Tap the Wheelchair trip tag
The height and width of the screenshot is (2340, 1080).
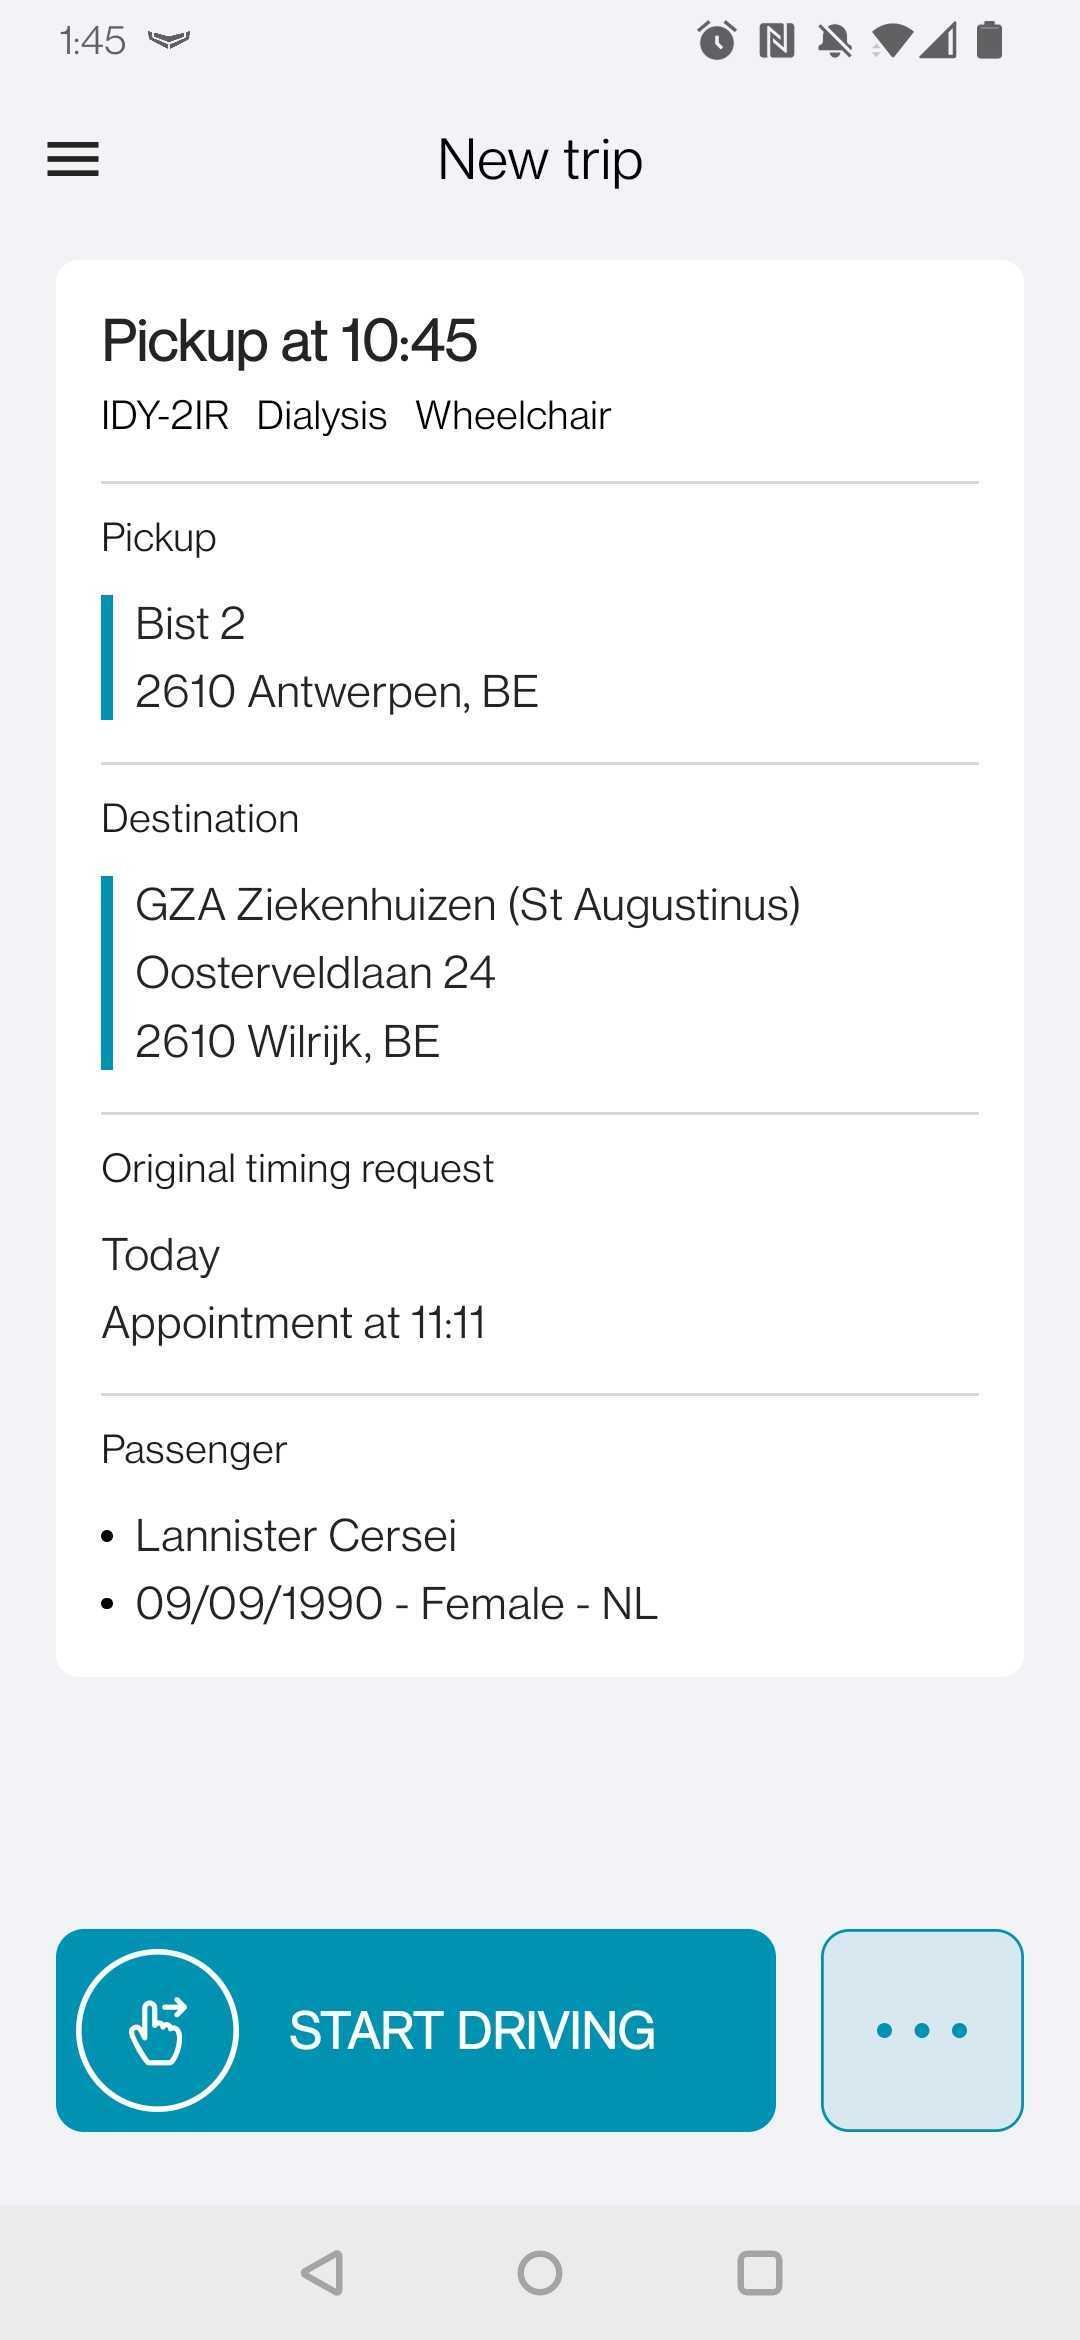513,416
